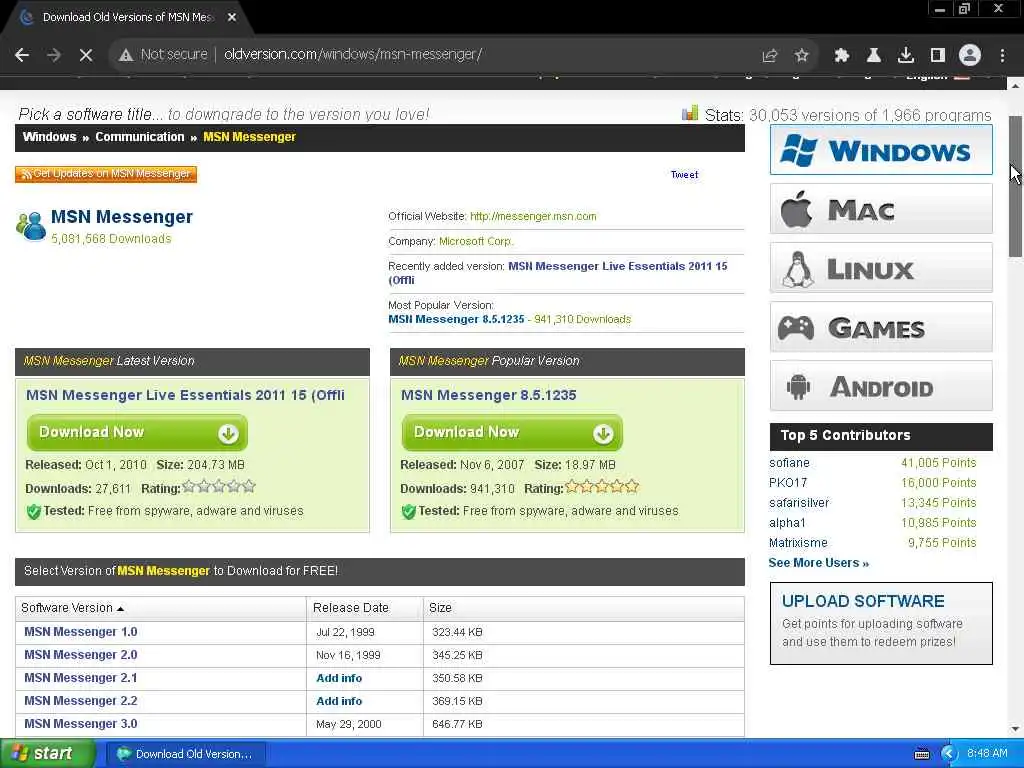Click Download Now for MSN Messenger 8.5.1235
Viewport: 1024px width, 768px height.
[512, 432]
